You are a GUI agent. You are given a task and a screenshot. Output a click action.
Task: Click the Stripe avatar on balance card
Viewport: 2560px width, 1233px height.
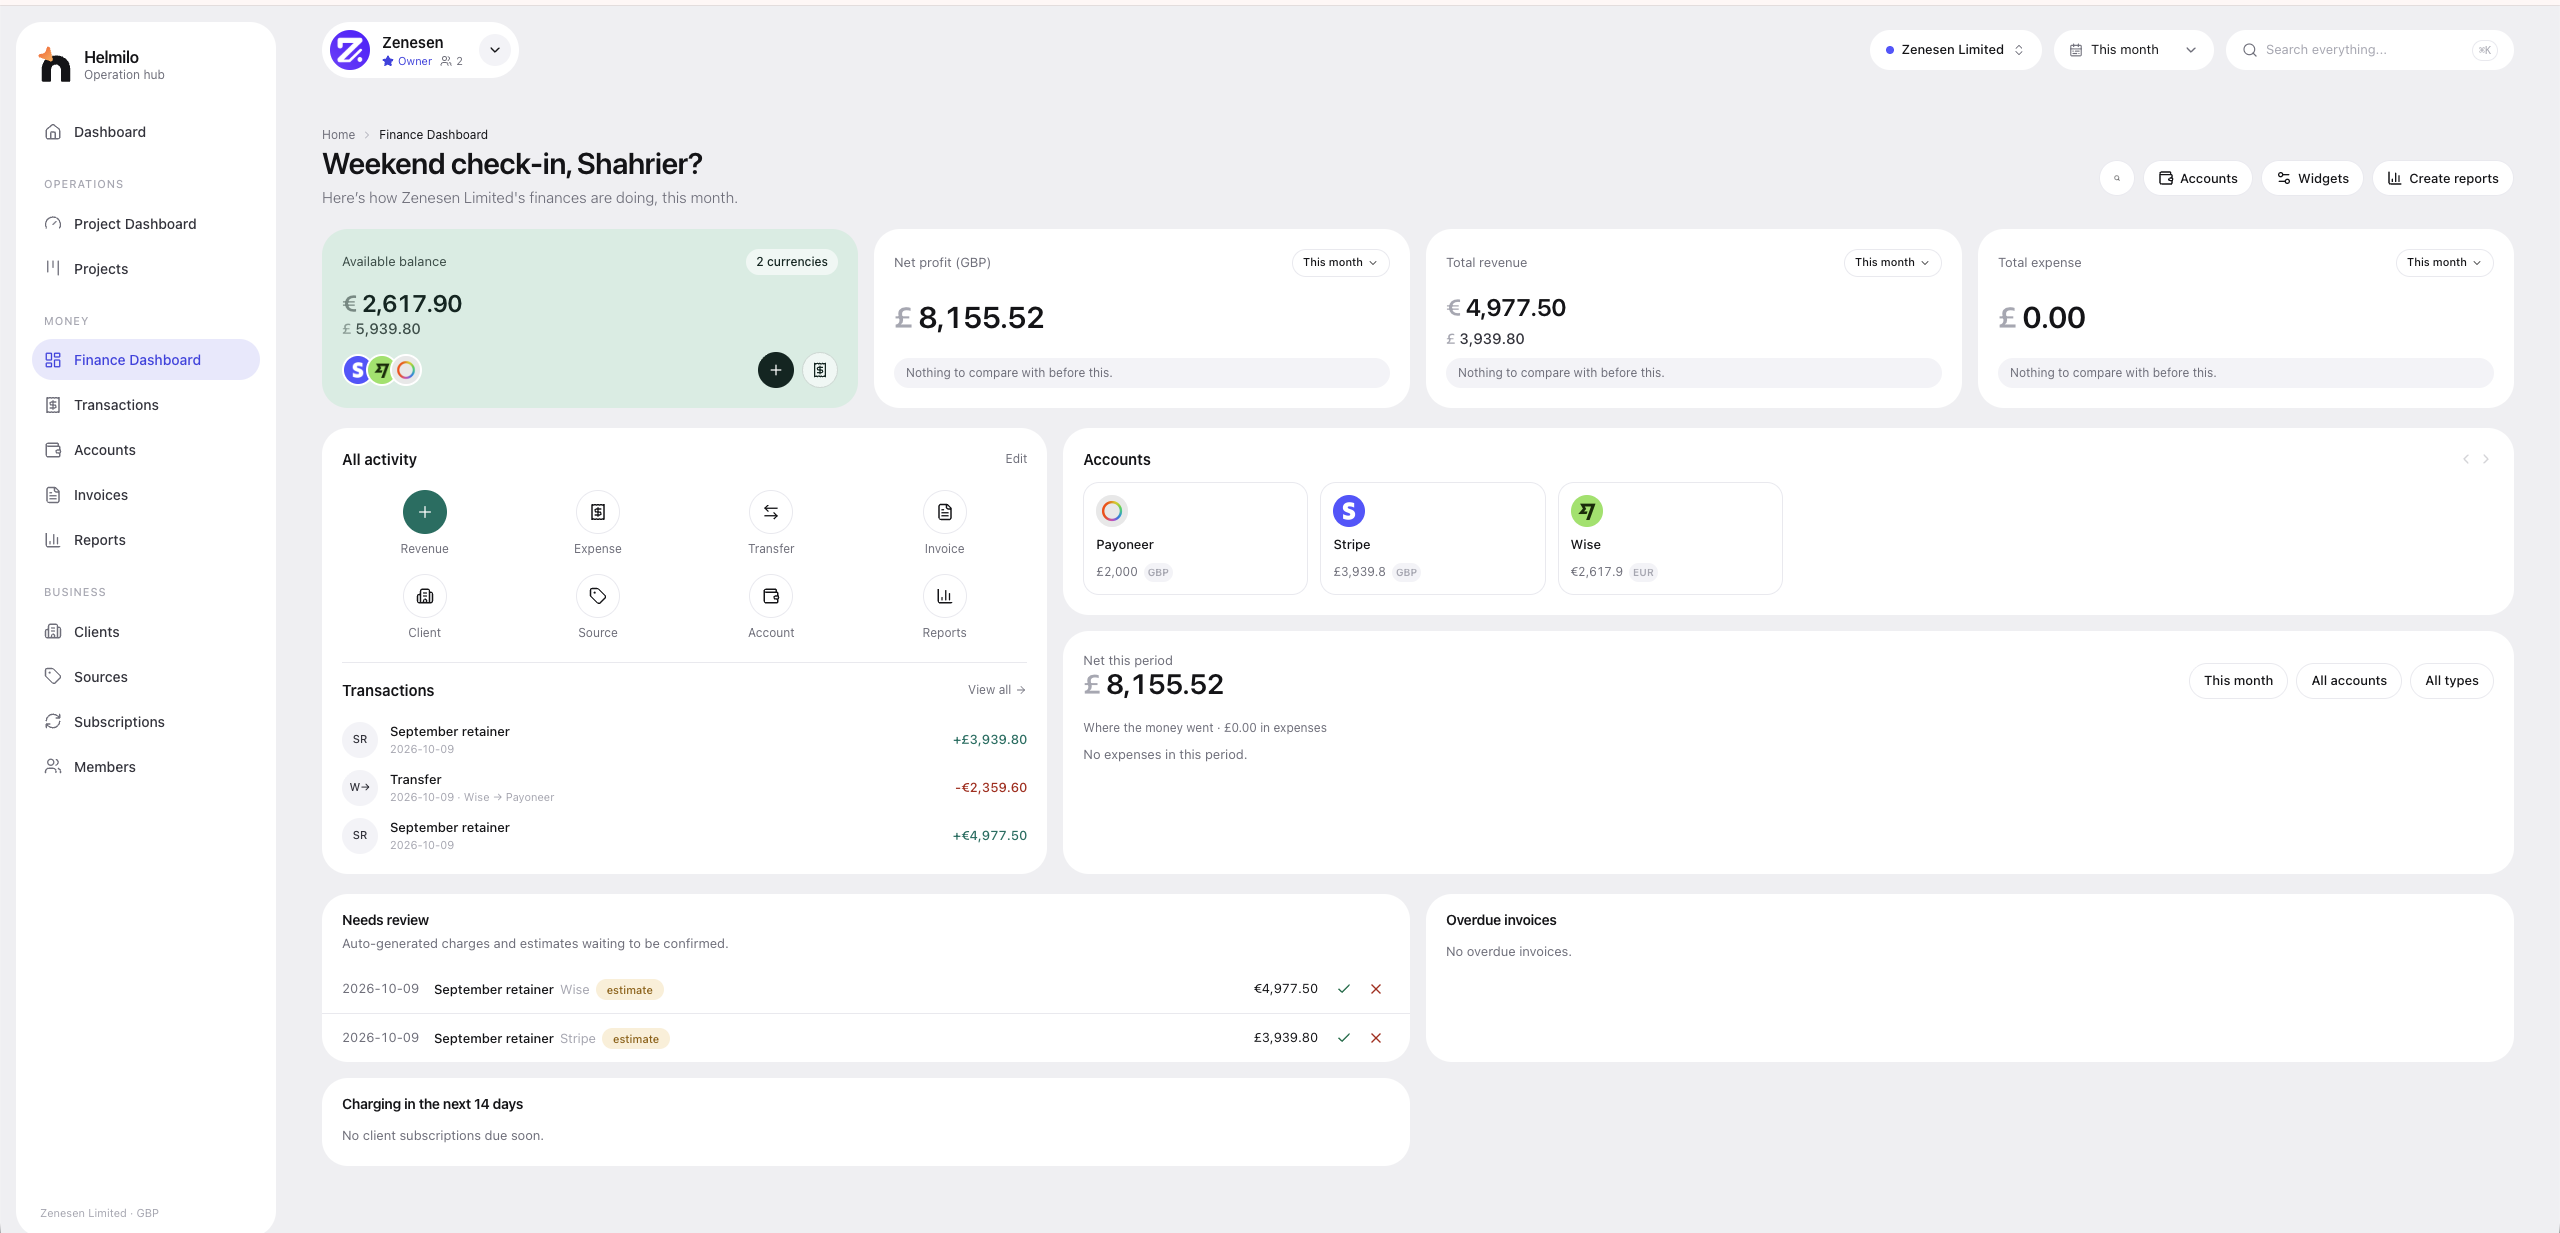[x=357, y=370]
